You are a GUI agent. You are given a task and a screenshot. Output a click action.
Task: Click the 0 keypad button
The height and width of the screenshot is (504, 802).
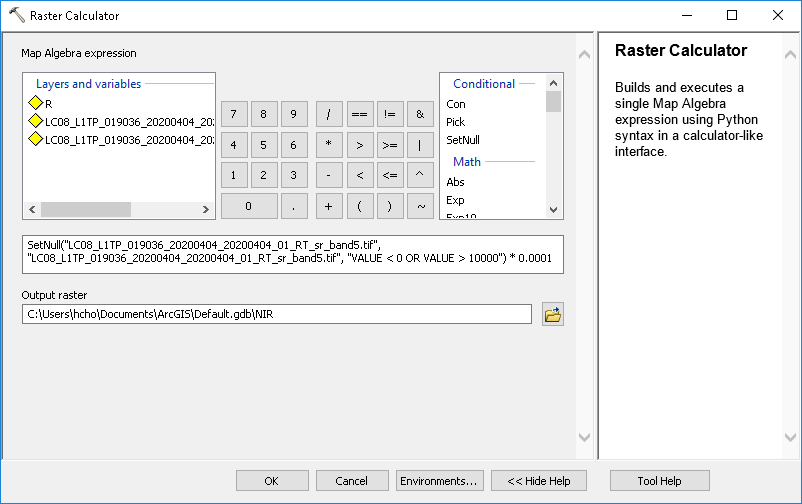248,206
